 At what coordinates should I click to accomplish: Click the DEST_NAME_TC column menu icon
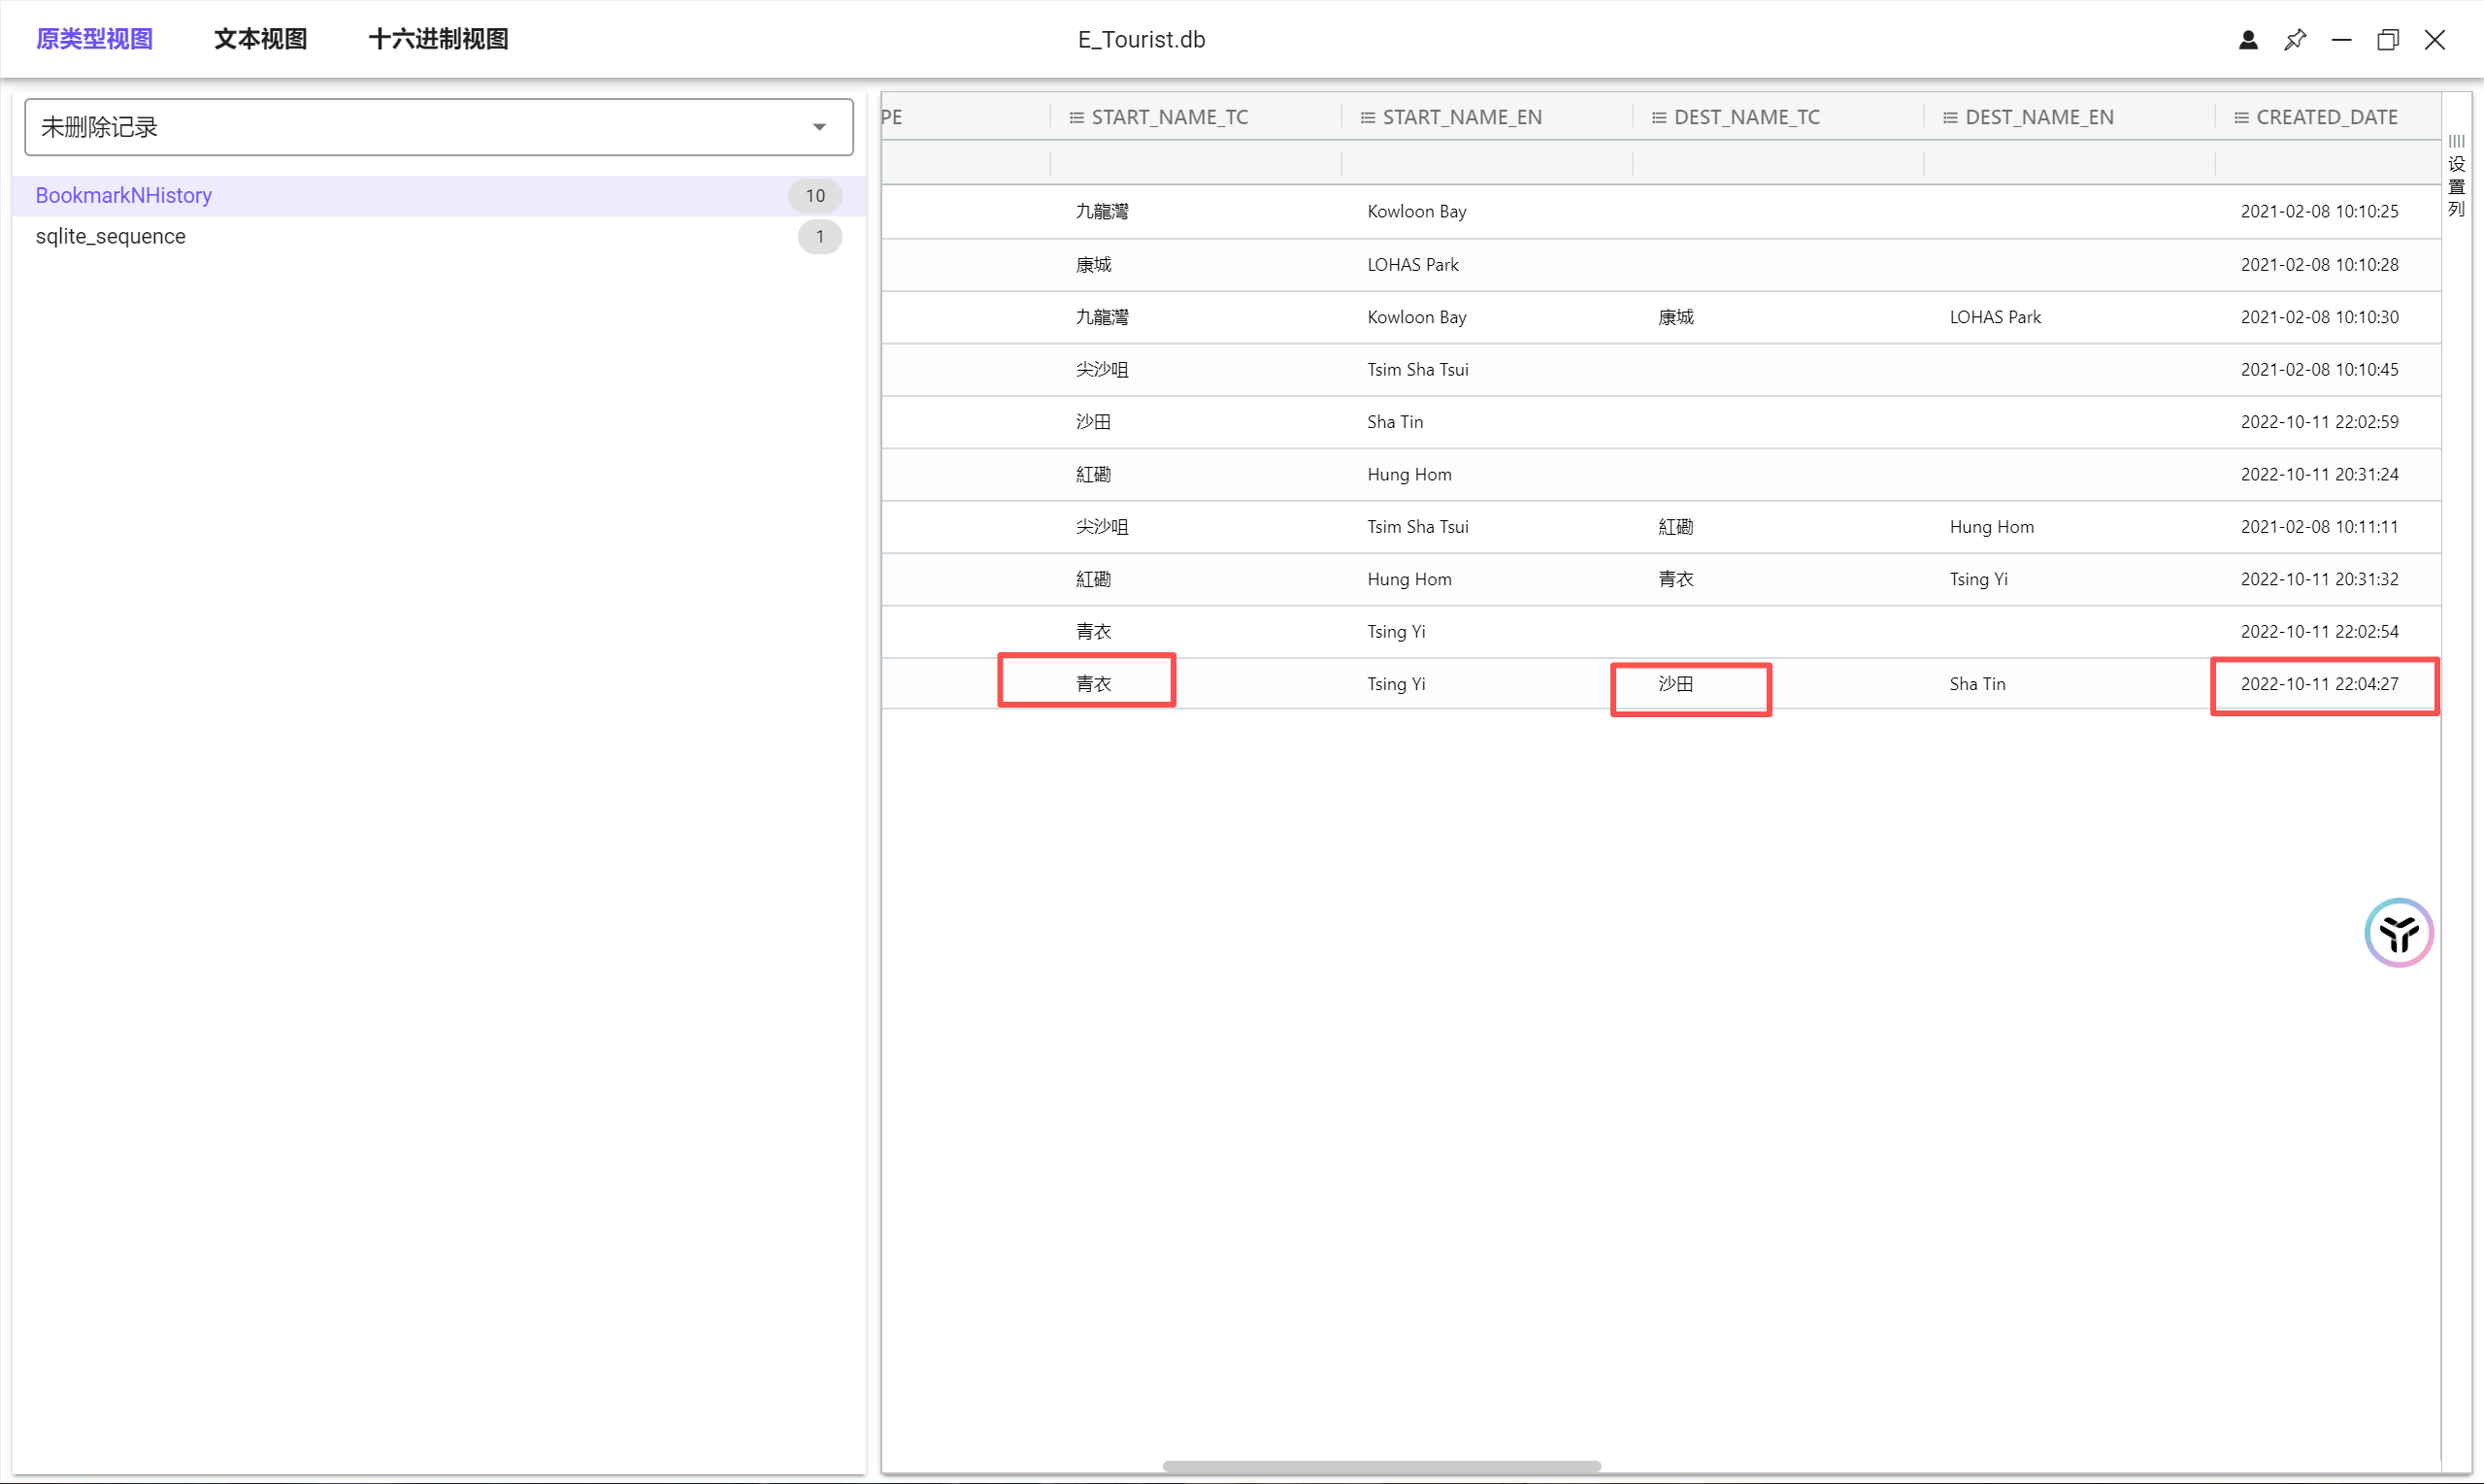click(1658, 118)
